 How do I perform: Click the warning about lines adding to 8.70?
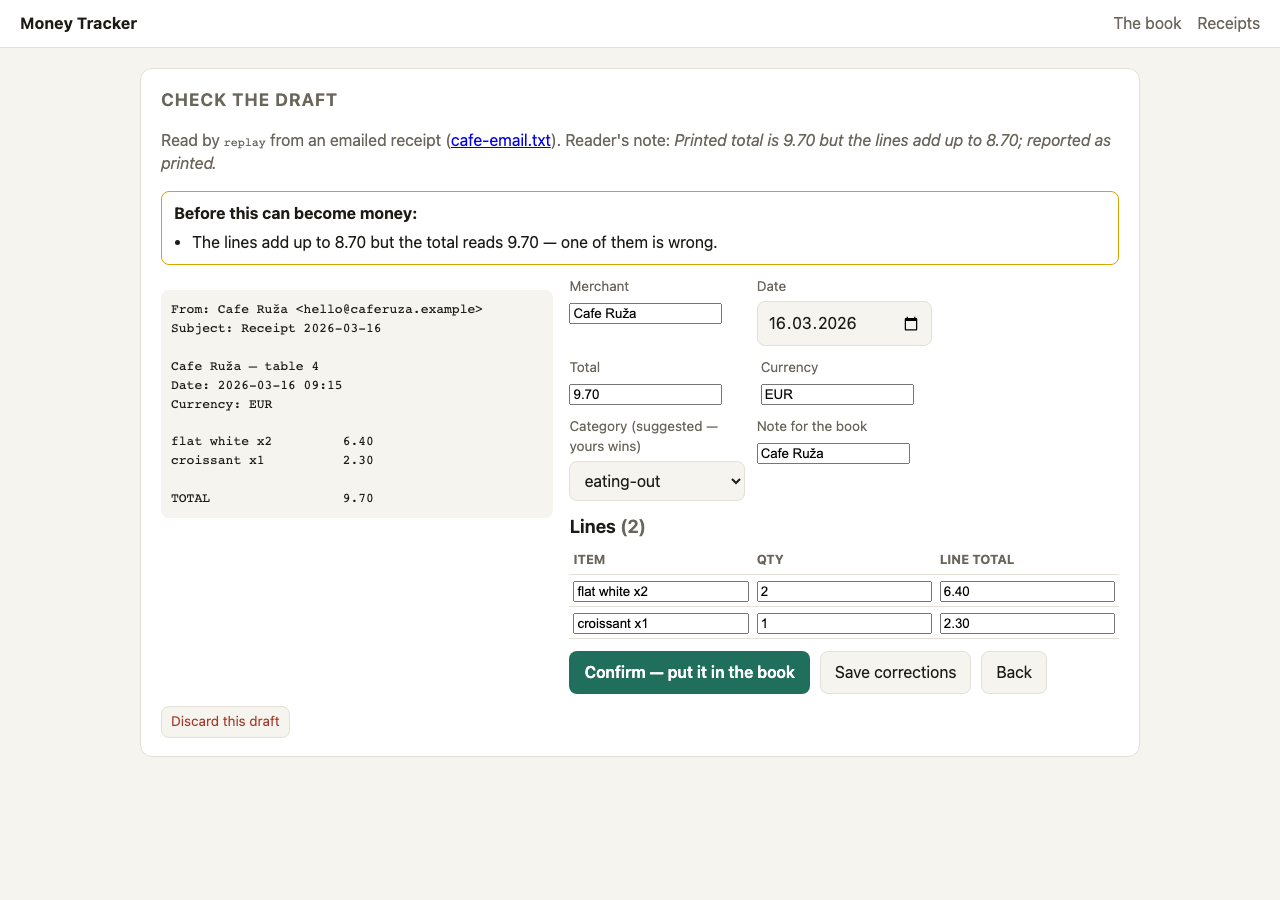tap(454, 242)
